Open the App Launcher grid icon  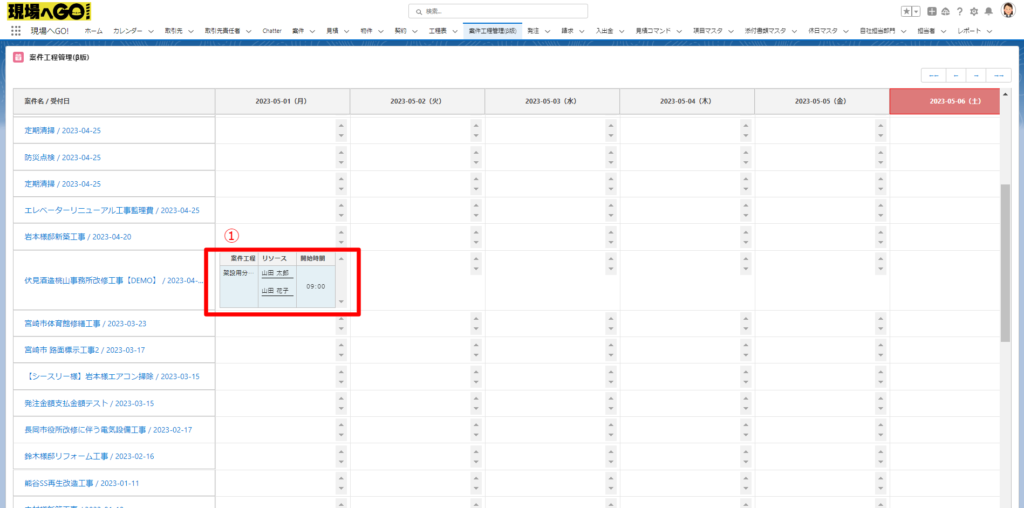coord(16,31)
